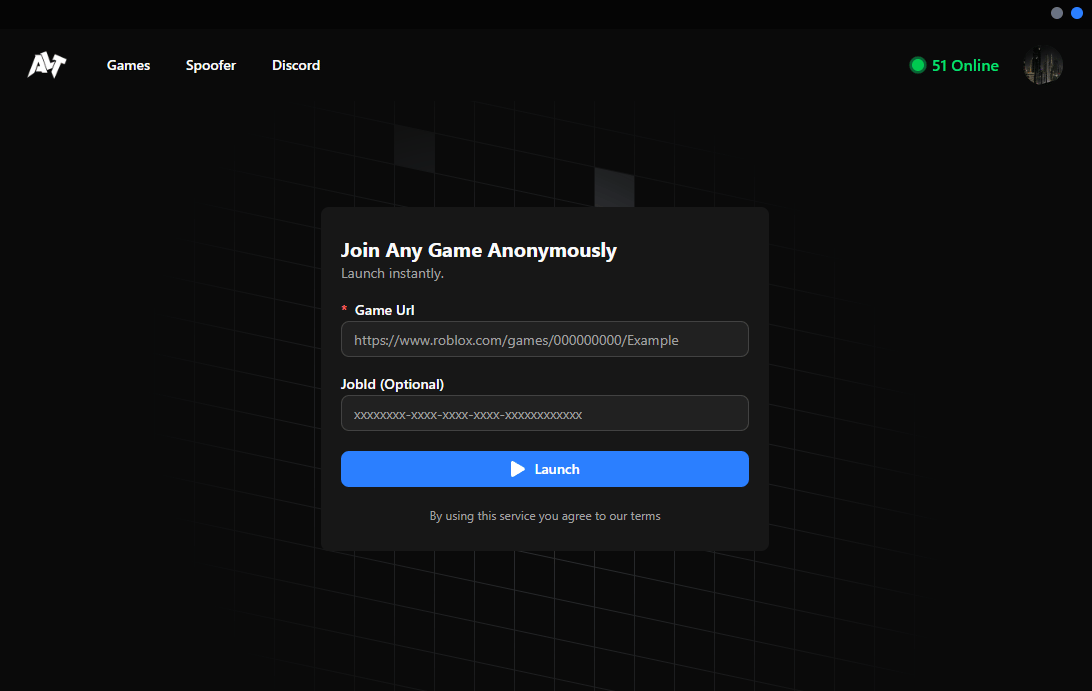Click the terms agreement text
The height and width of the screenshot is (691, 1092).
(545, 516)
